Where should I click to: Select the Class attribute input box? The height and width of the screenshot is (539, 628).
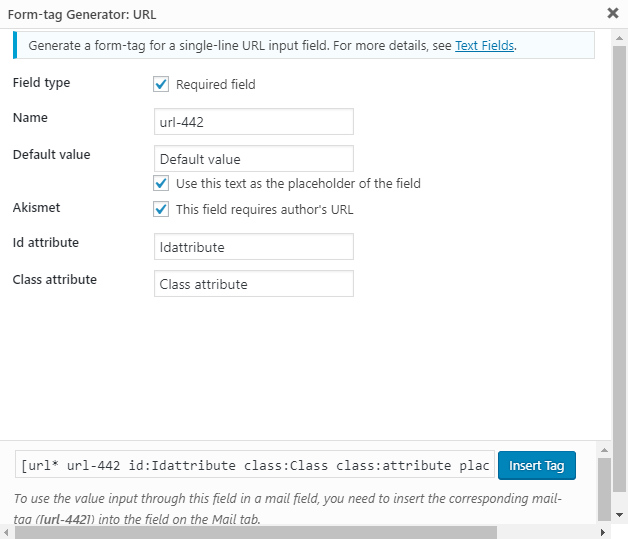click(253, 284)
